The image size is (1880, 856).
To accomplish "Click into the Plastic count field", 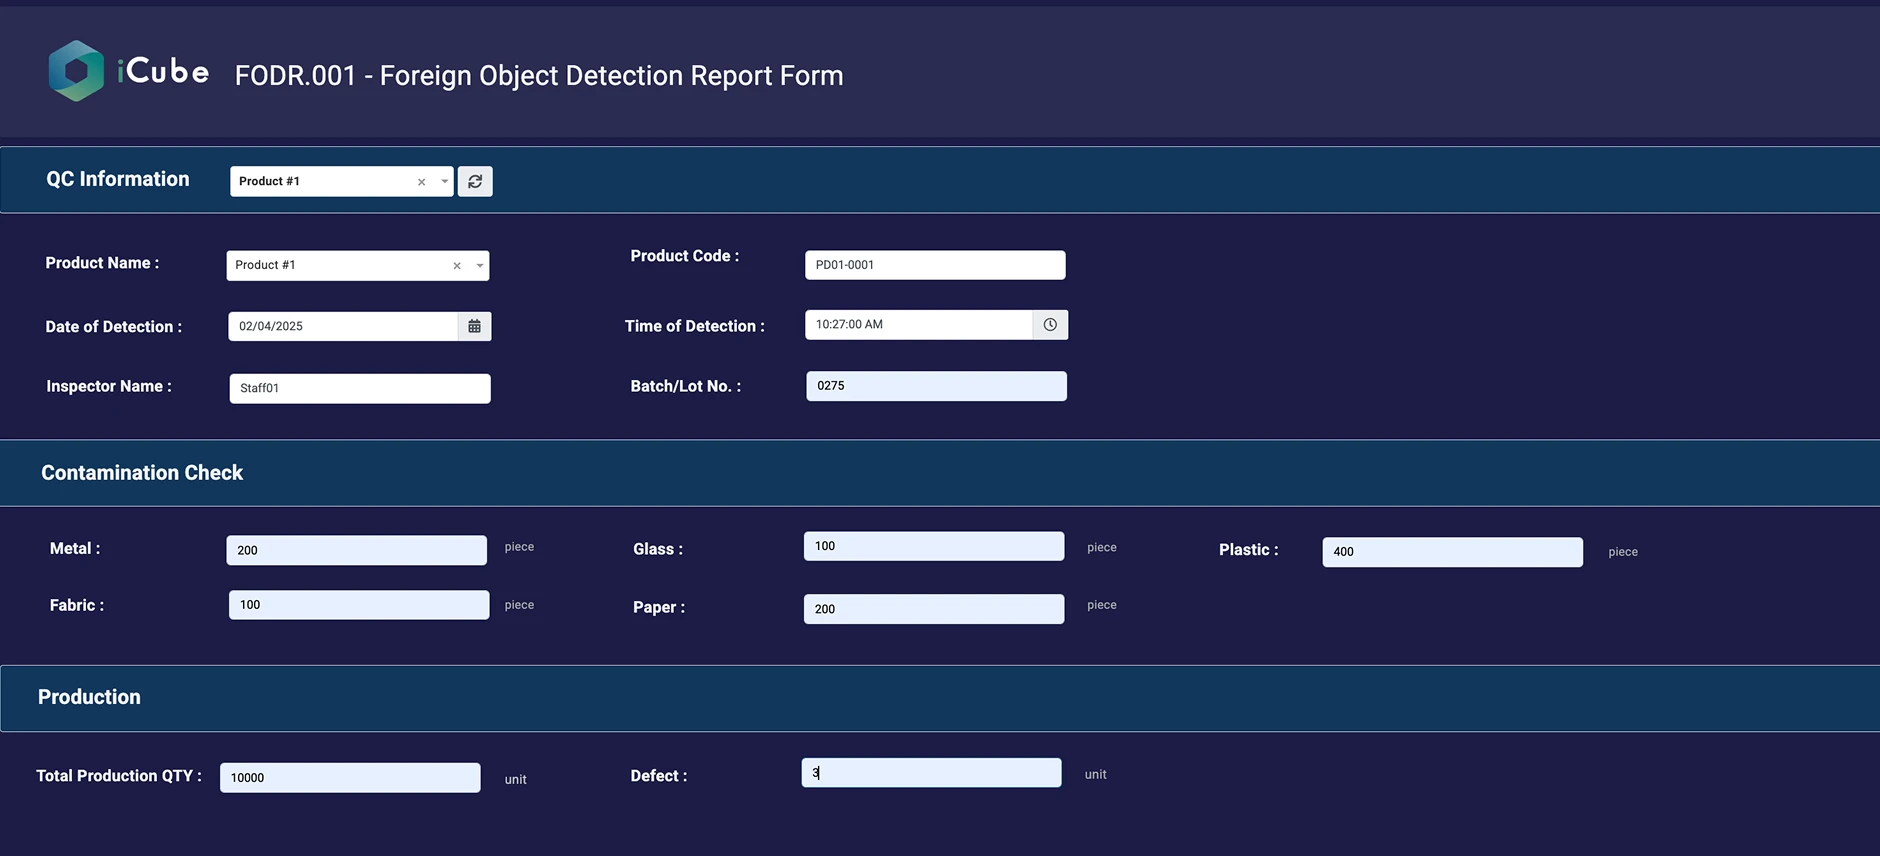I will click(x=1452, y=552).
